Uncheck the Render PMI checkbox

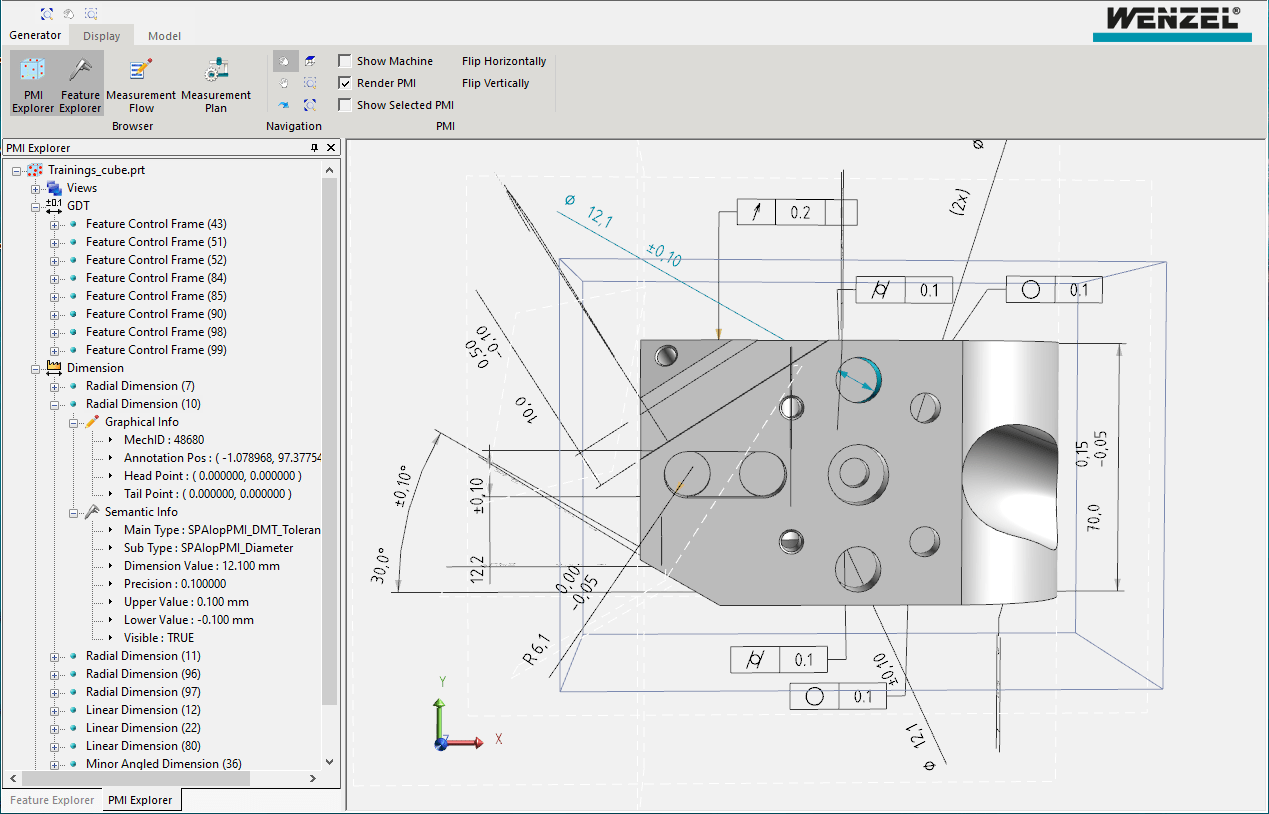pos(345,83)
